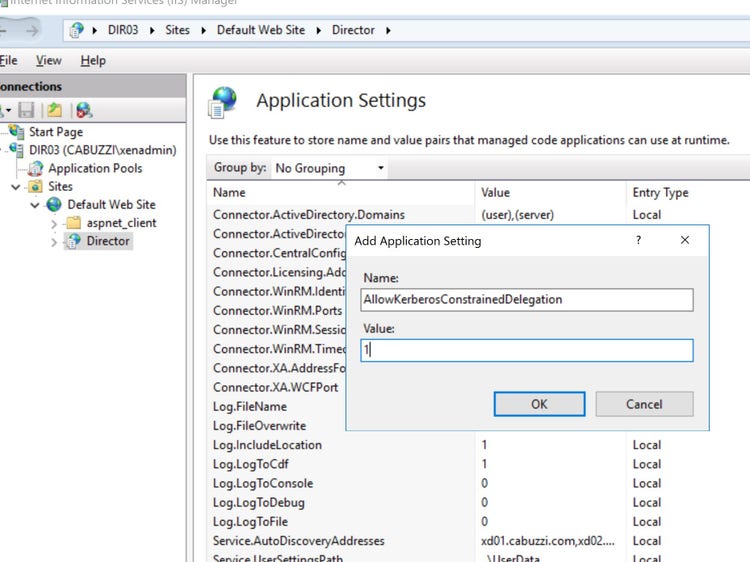The height and width of the screenshot is (562, 750).
Task: Click value xd01.cabuzzi.com,xd02.... cell
Action: 548,541
